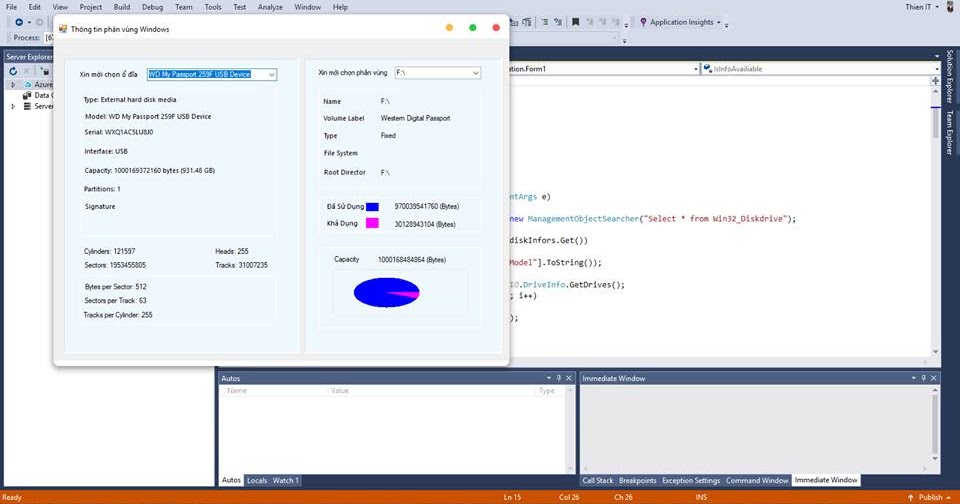Click the Azure cloud icon in Server Explorer
The image size is (960, 504).
[x=27, y=84]
